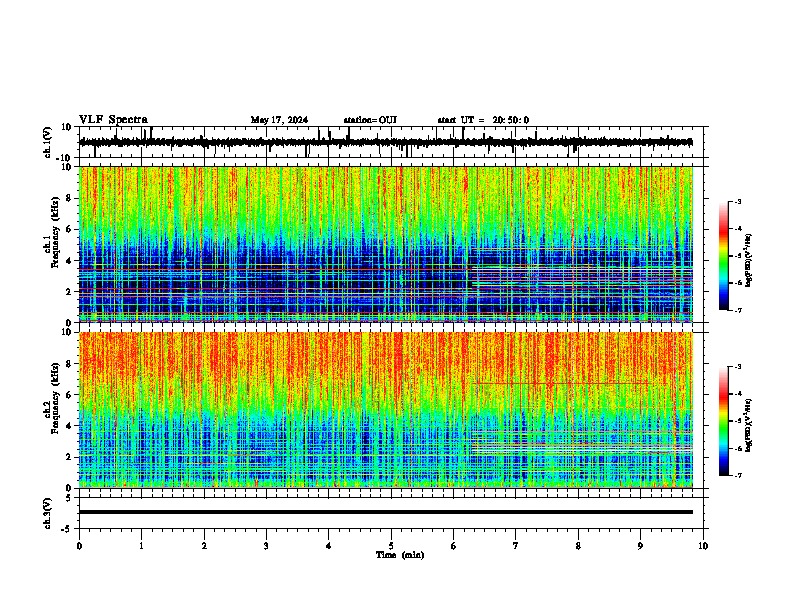This screenshot has height=612, width=792.
Task: Click the 'VLF Spectra' title text
Action: coord(113,120)
